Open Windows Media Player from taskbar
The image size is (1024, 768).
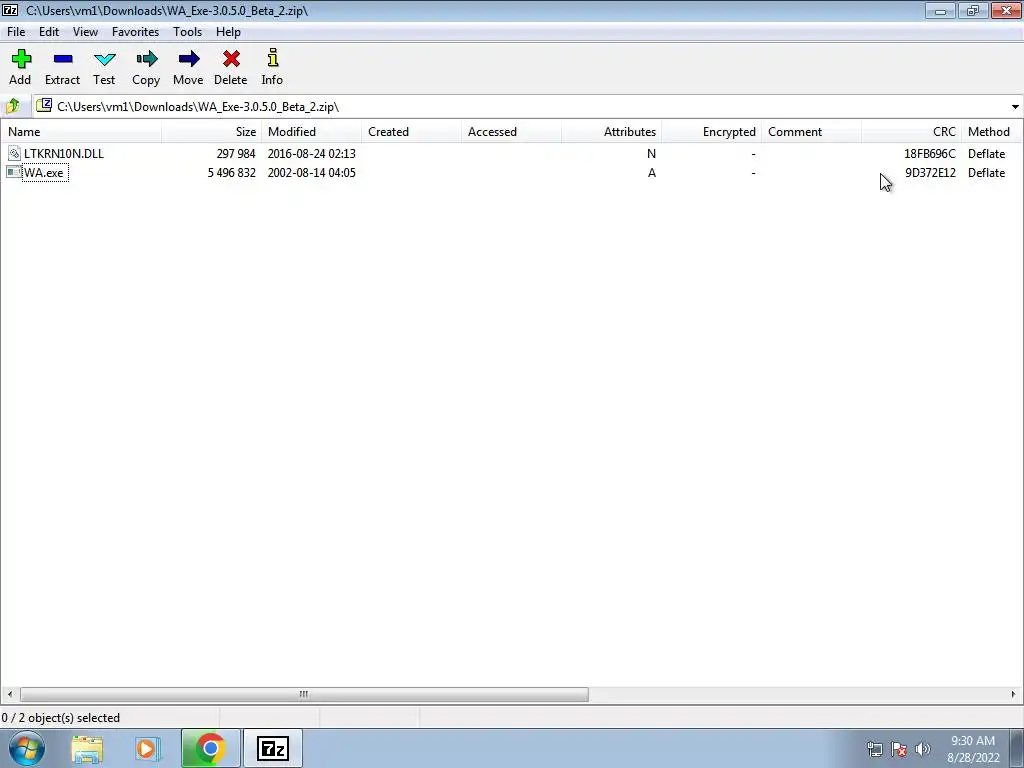[x=148, y=749]
